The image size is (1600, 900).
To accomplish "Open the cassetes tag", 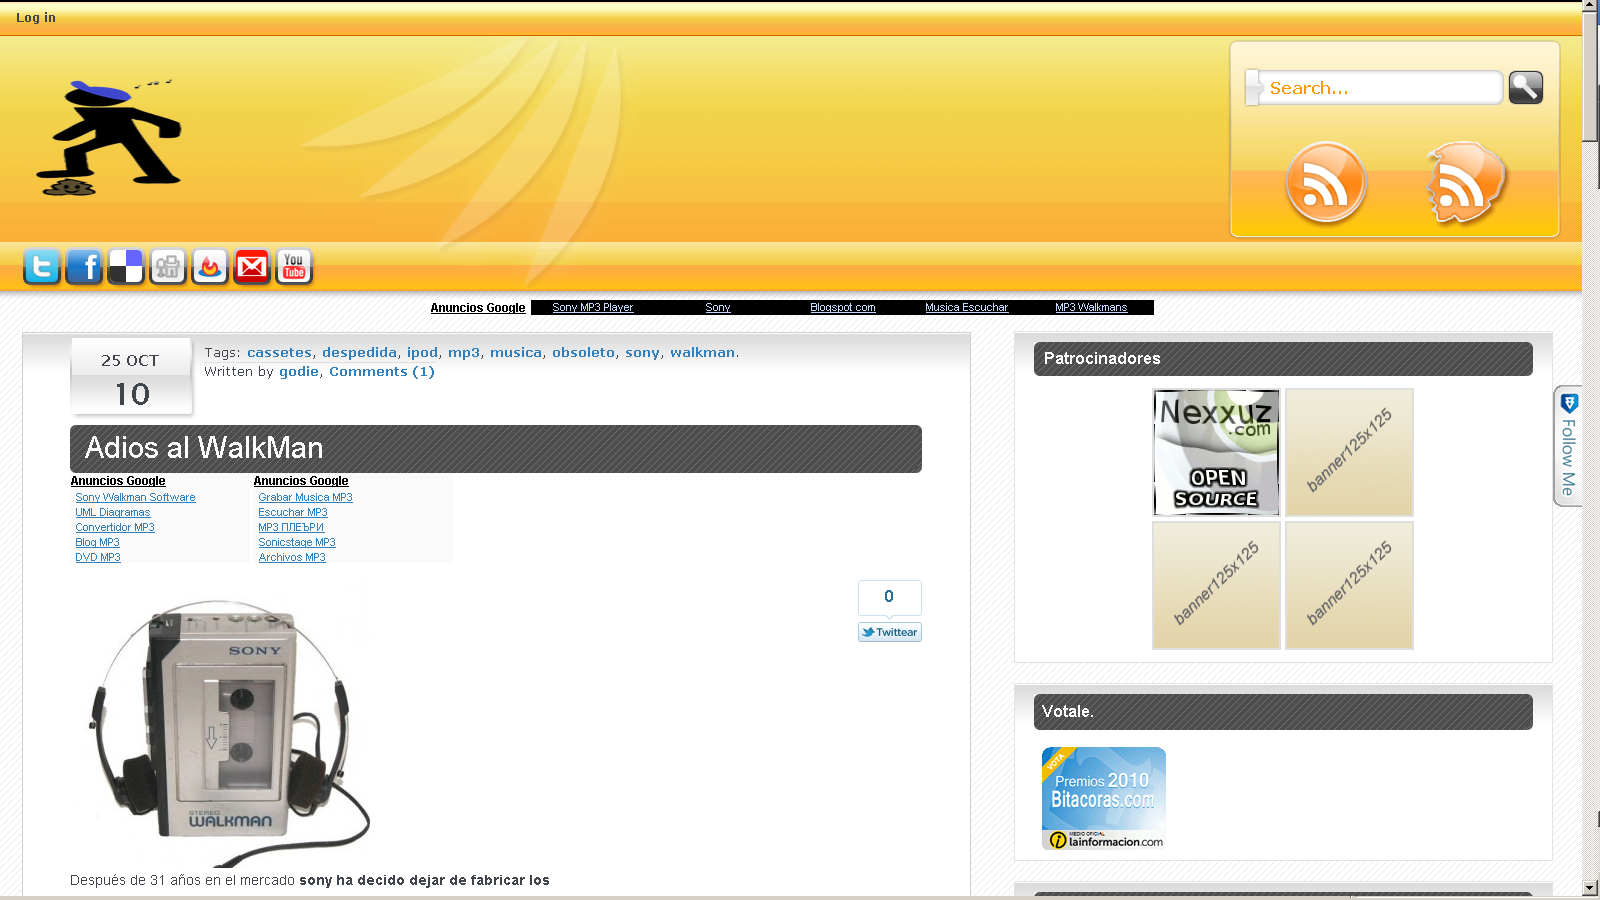I will (279, 353).
